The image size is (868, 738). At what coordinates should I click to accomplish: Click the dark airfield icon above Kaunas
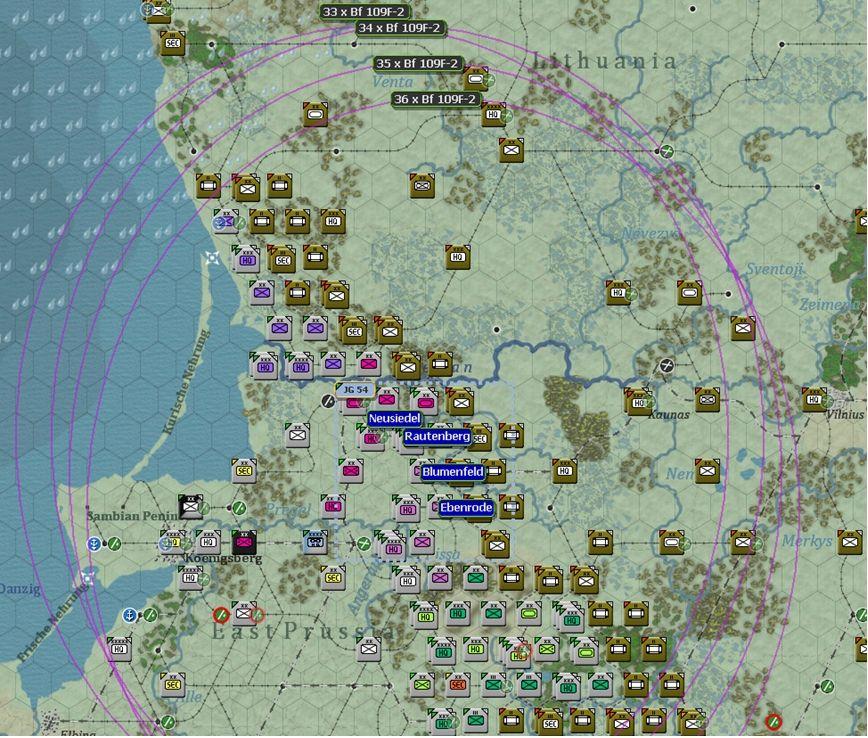point(667,365)
